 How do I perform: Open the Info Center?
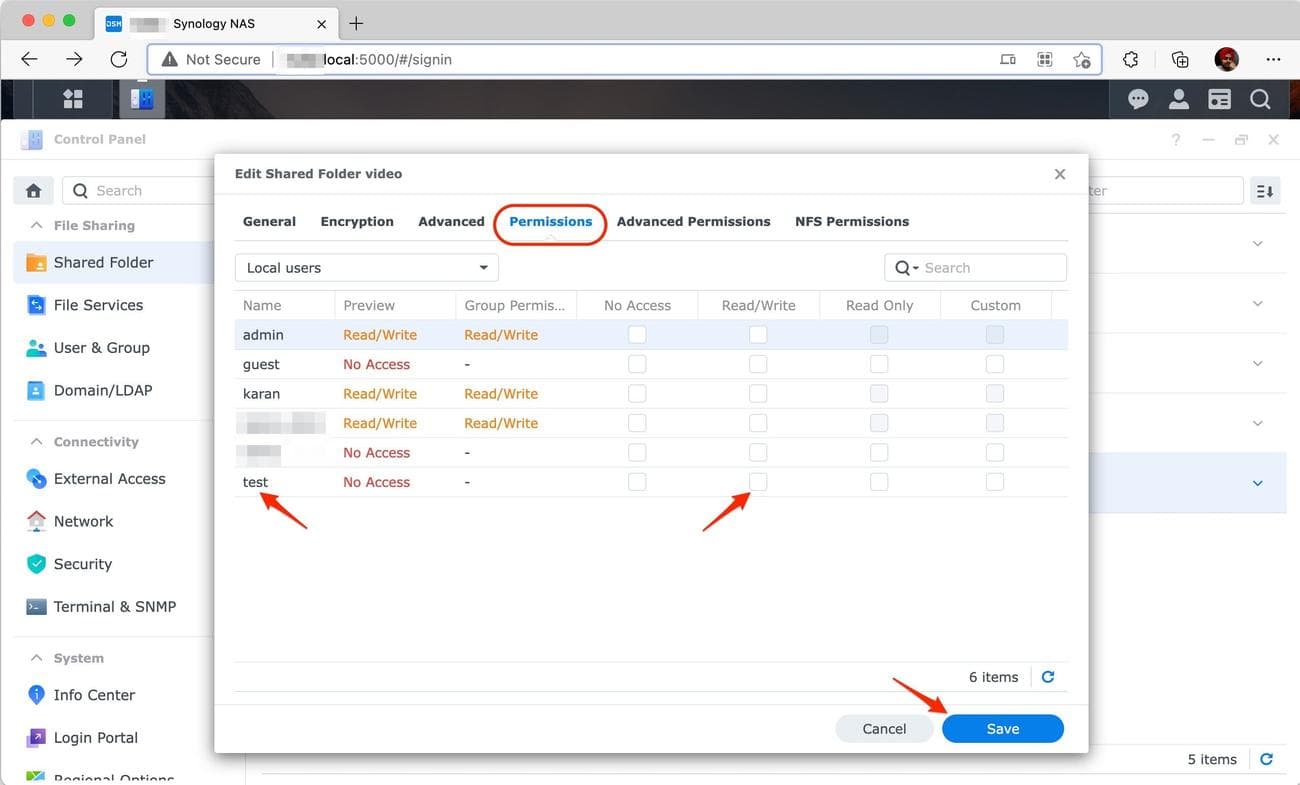pos(36,694)
